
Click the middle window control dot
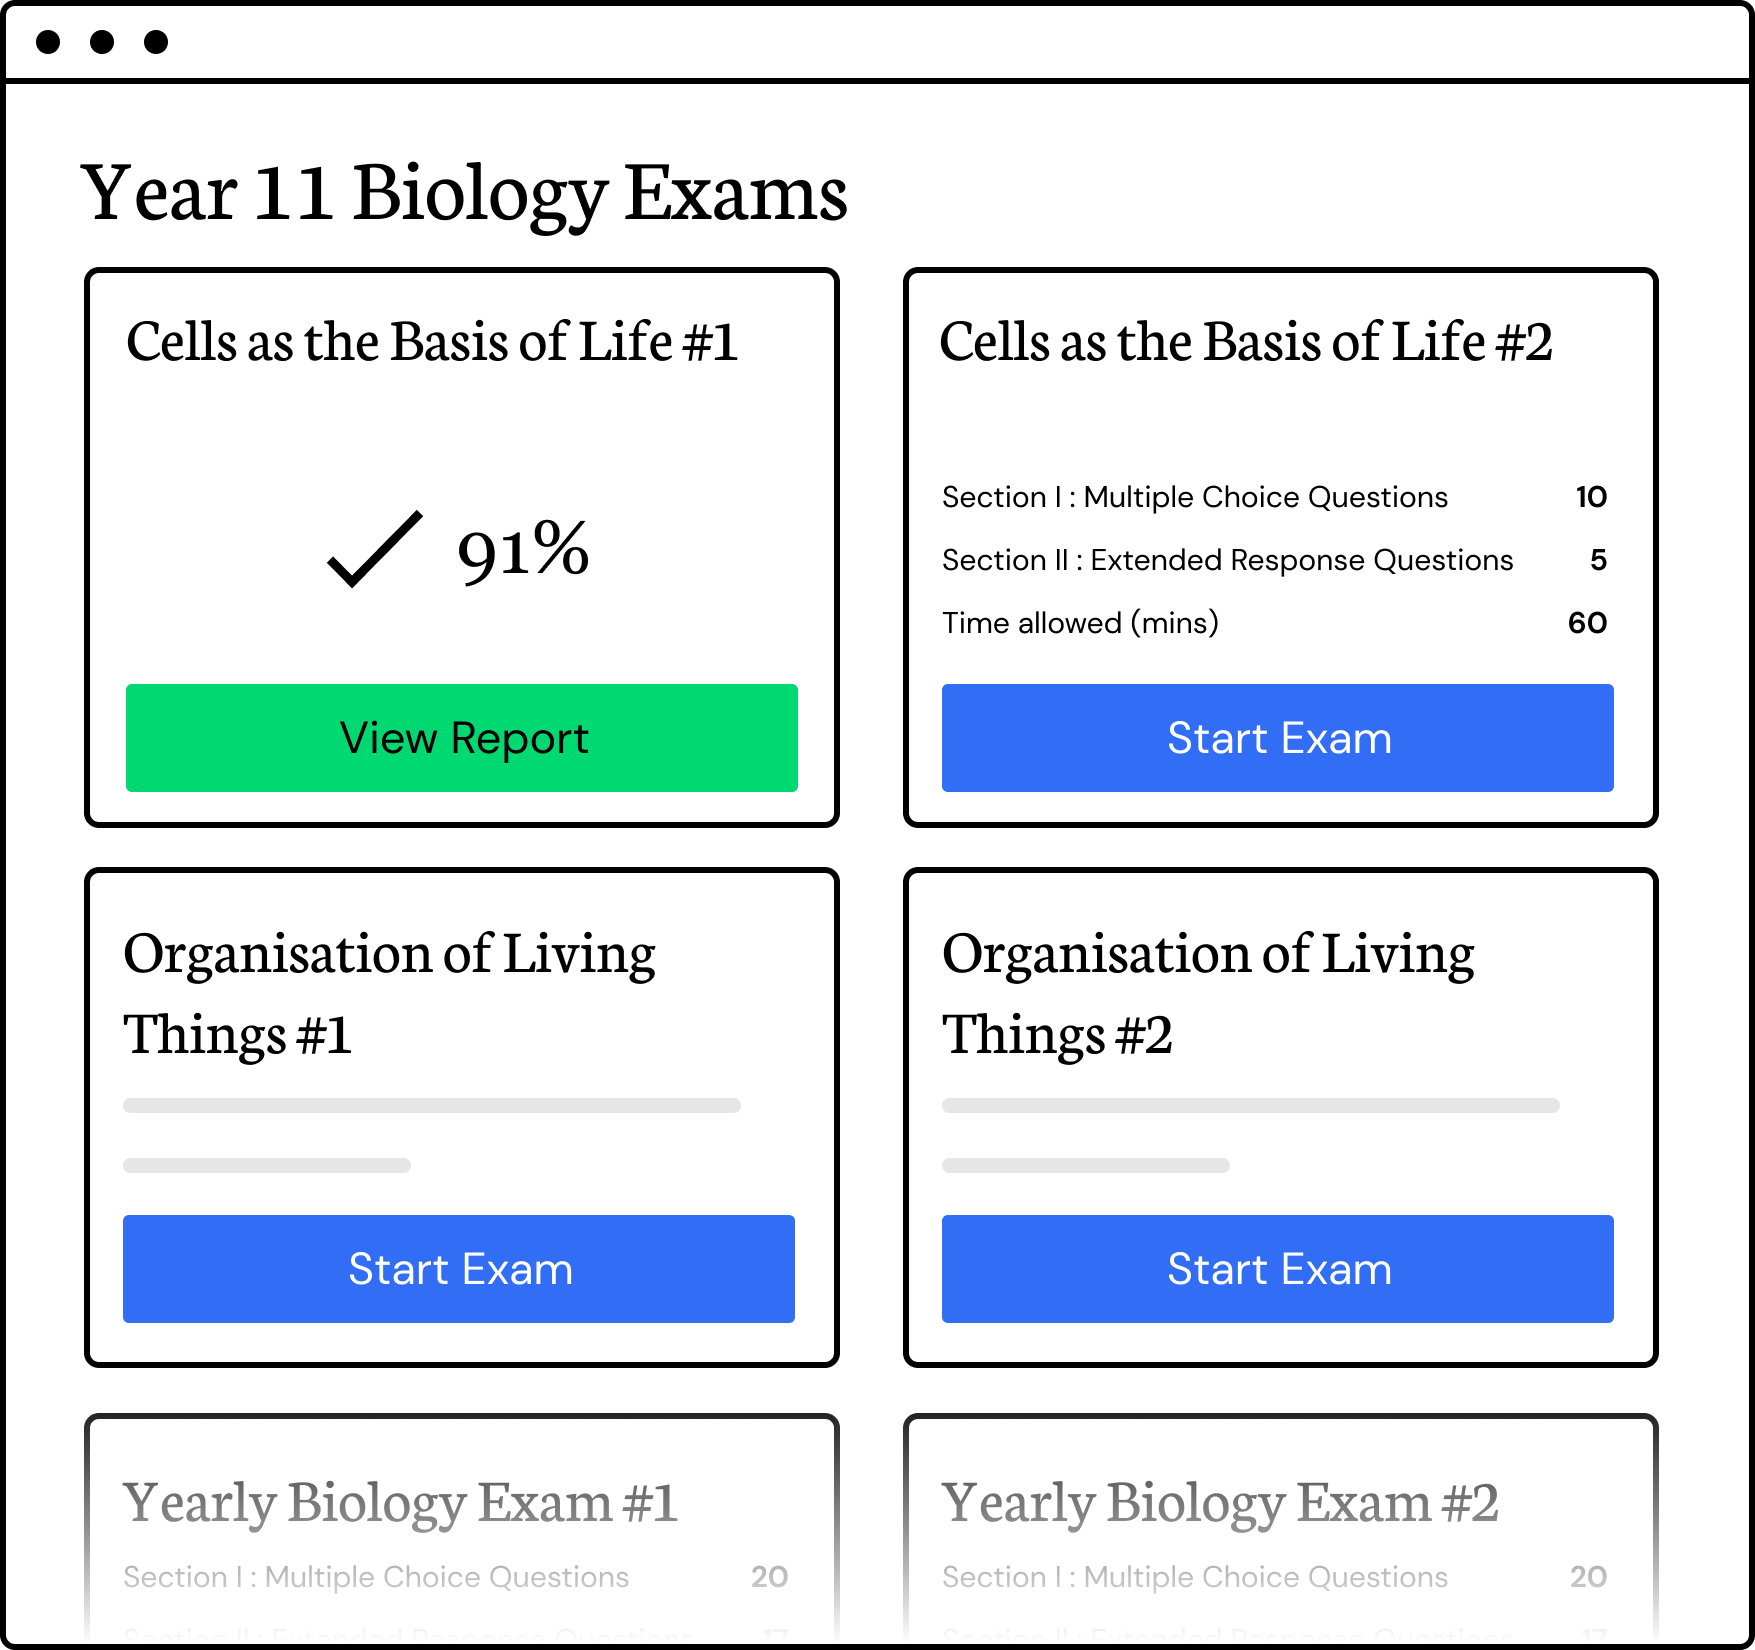click(102, 42)
